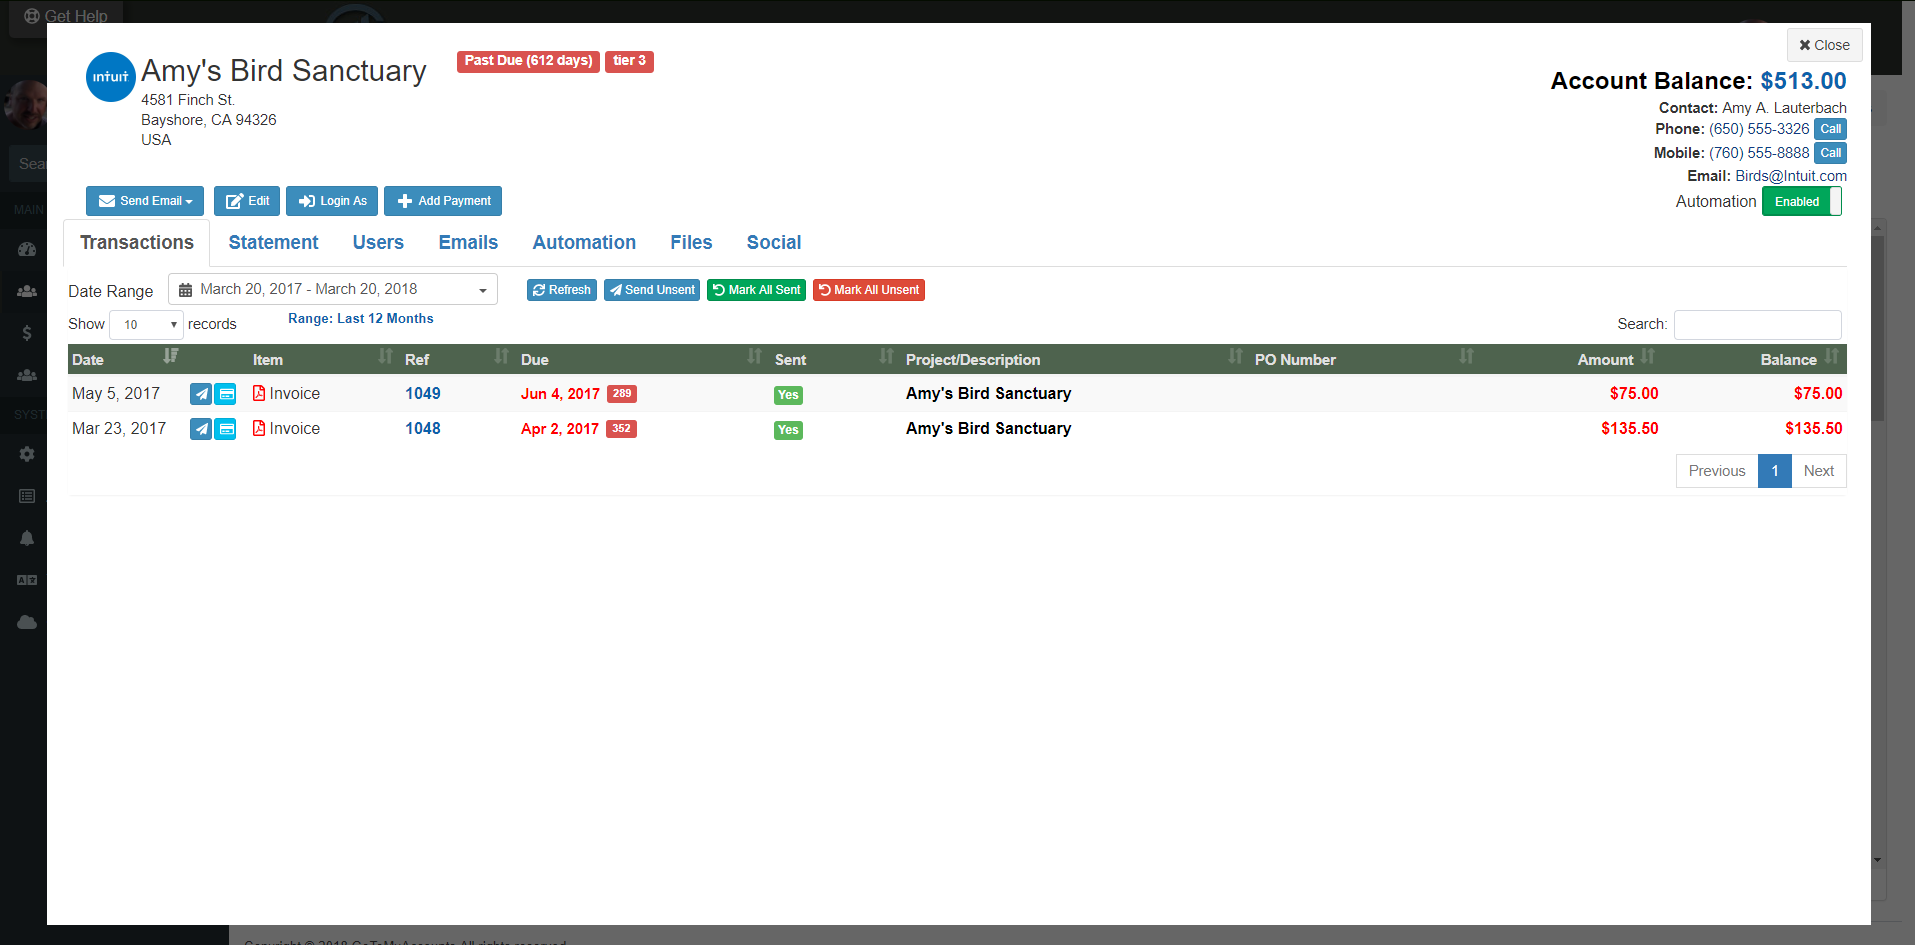Click the Previous page button
Screen dimensions: 1915x945
[1717, 471]
